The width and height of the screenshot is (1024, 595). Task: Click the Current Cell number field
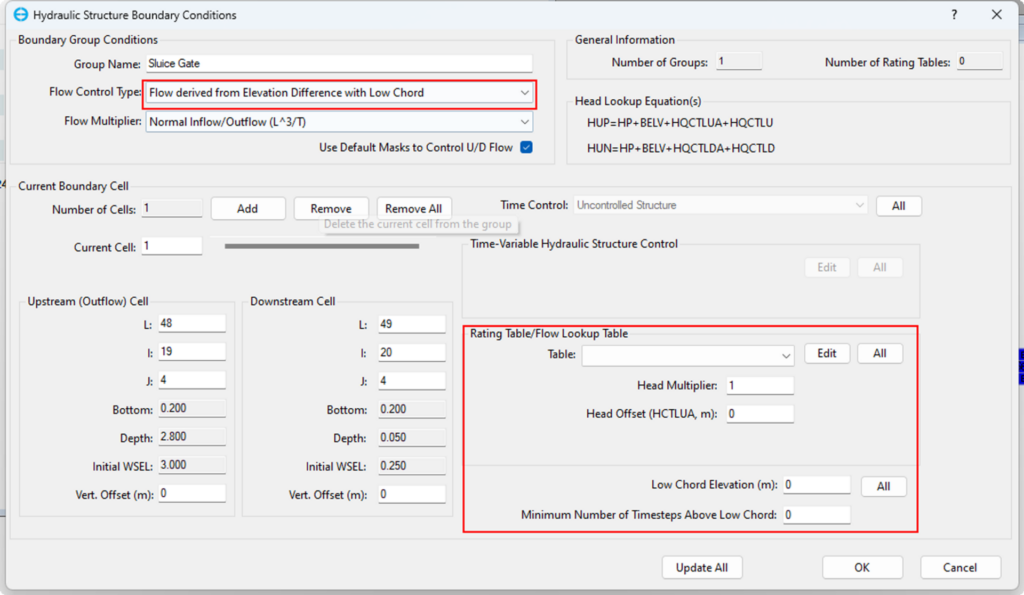click(x=172, y=246)
